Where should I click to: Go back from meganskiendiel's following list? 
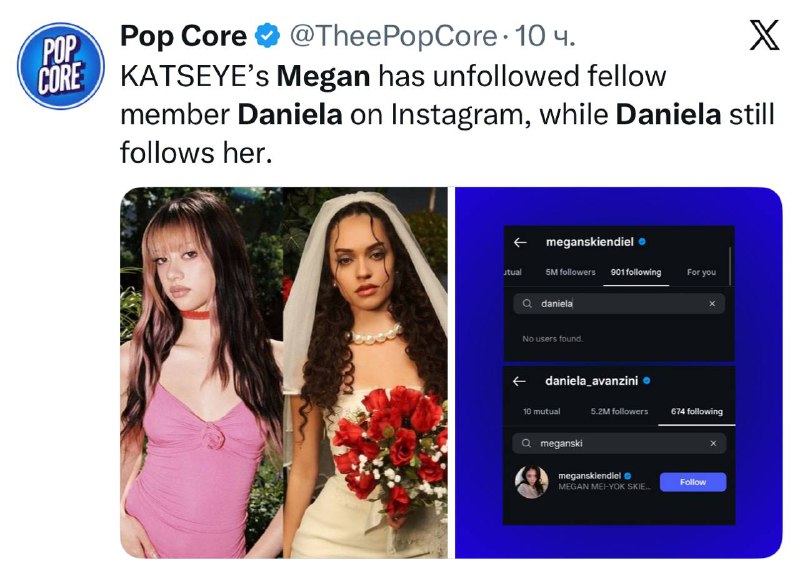[x=520, y=242]
